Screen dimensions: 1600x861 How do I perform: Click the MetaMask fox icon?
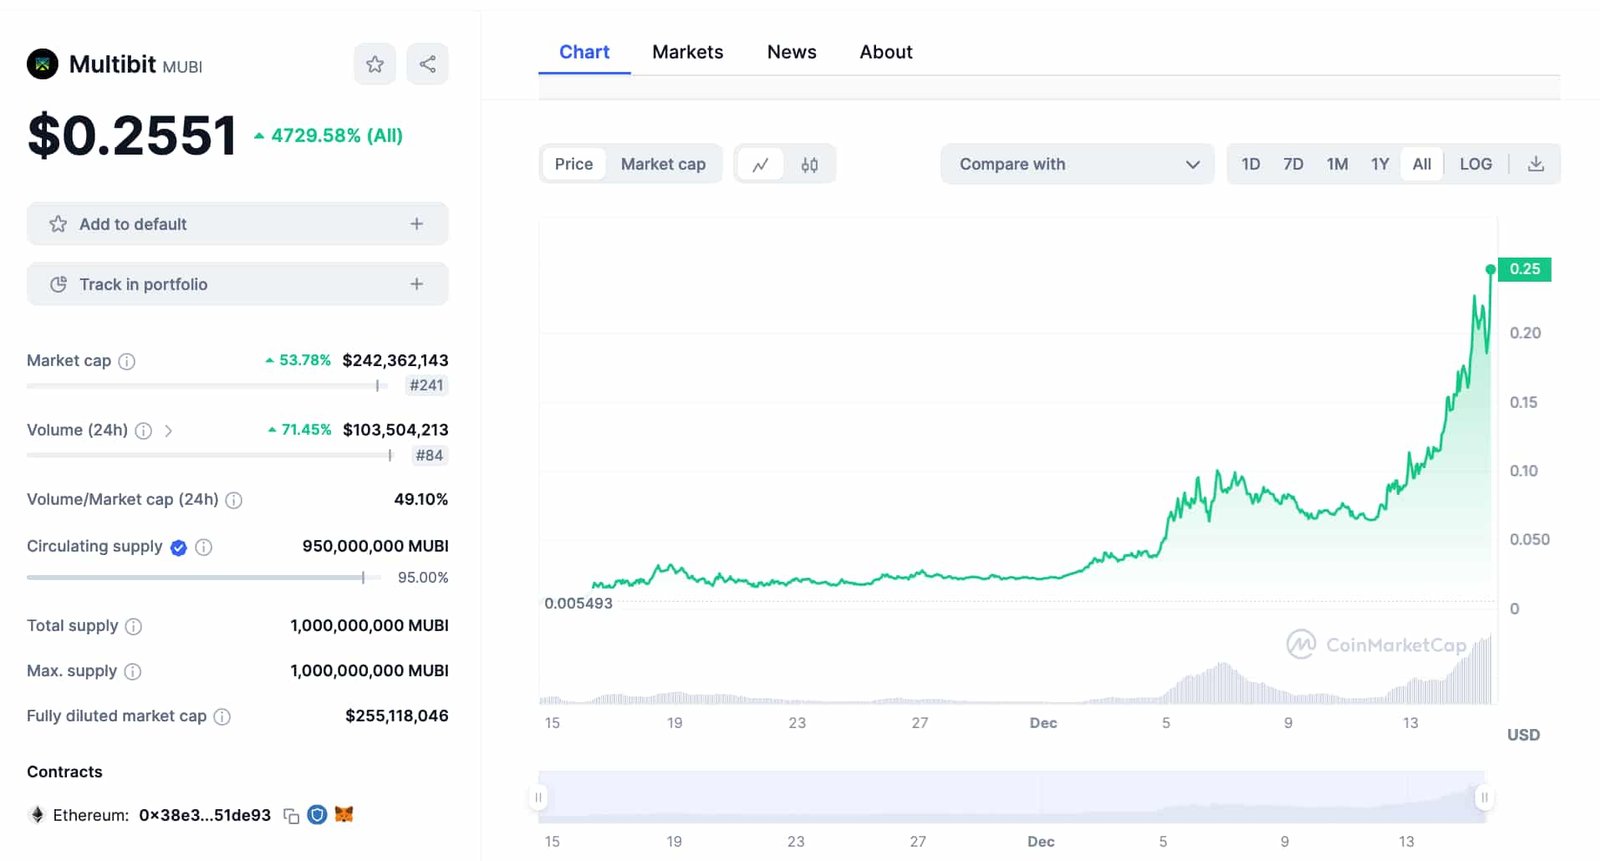coord(344,814)
